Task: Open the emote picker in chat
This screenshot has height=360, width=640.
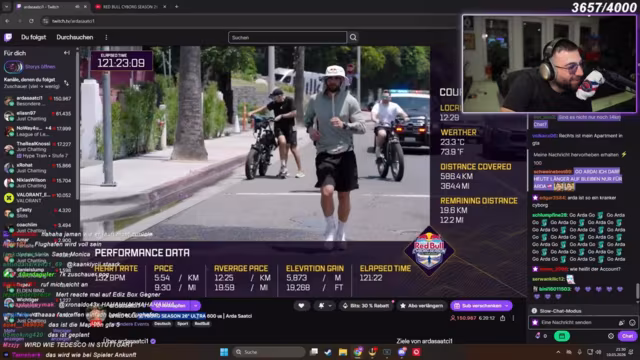Action: pyautogui.click(x=632, y=322)
